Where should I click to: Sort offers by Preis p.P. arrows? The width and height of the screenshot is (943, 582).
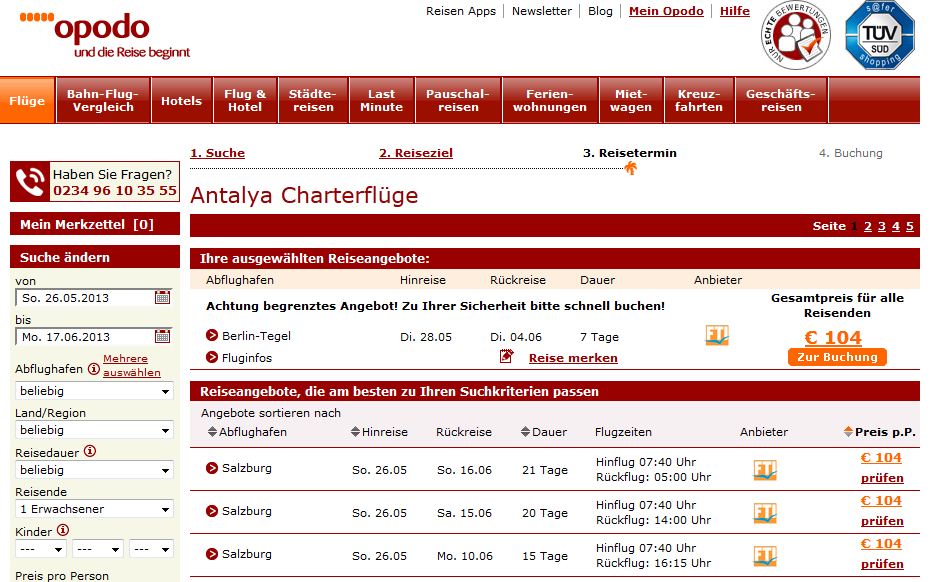[x=848, y=432]
